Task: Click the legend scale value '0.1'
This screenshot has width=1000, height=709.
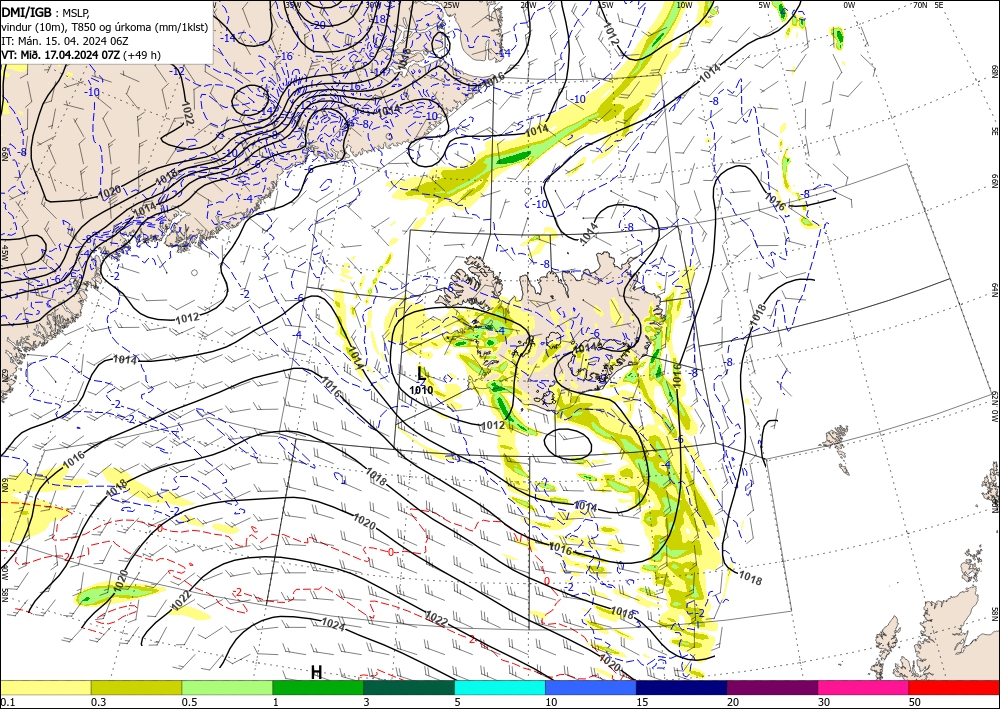Action: tap(6, 702)
